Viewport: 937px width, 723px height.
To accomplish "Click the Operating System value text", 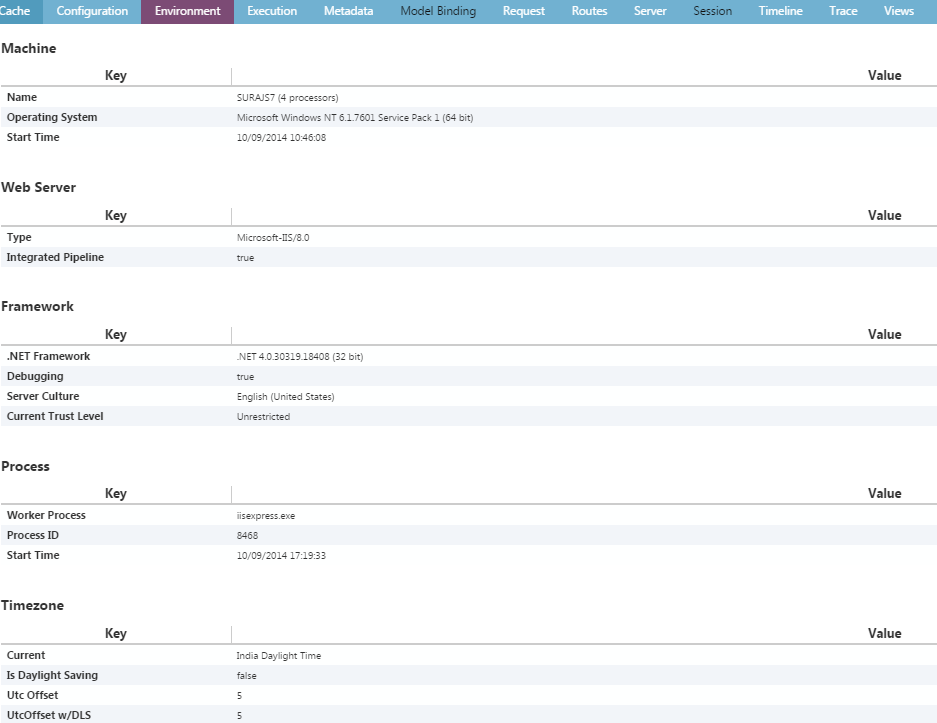I will [x=355, y=118].
